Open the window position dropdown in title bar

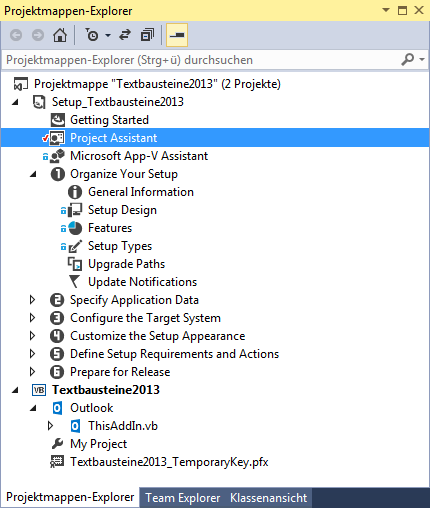click(x=386, y=10)
